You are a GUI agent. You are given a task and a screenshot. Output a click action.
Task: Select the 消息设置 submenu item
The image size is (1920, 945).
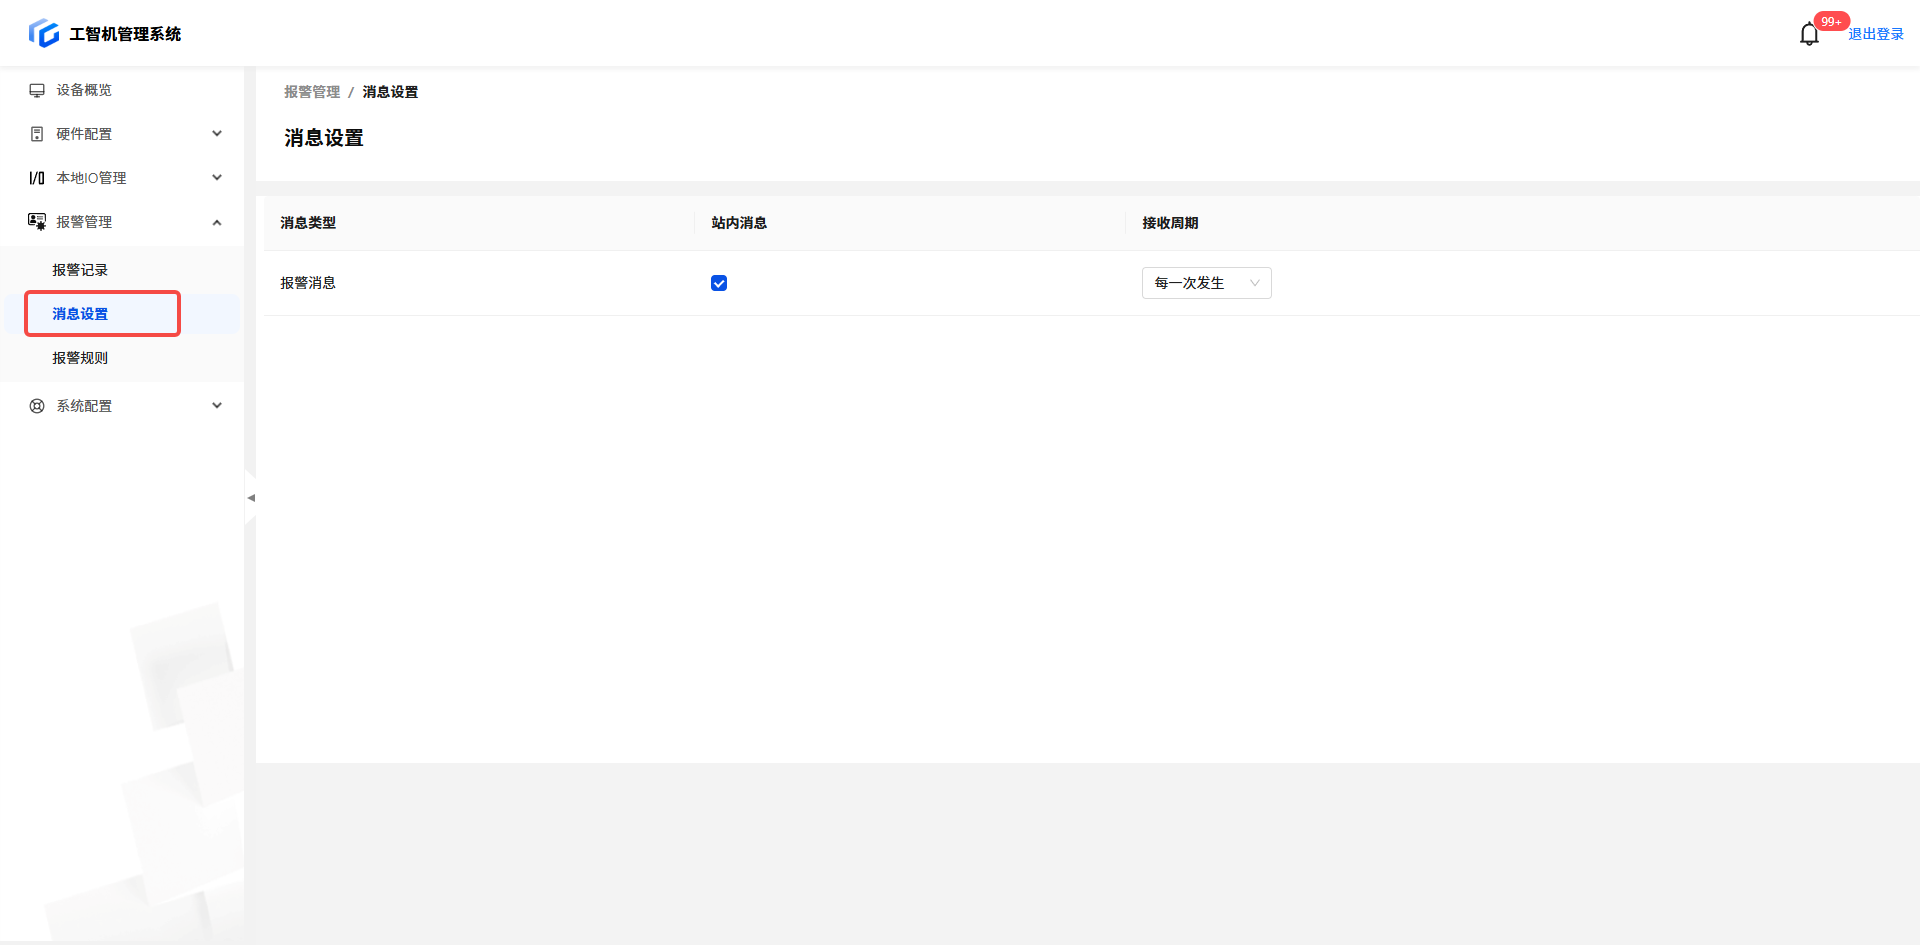[x=122, y=314]
